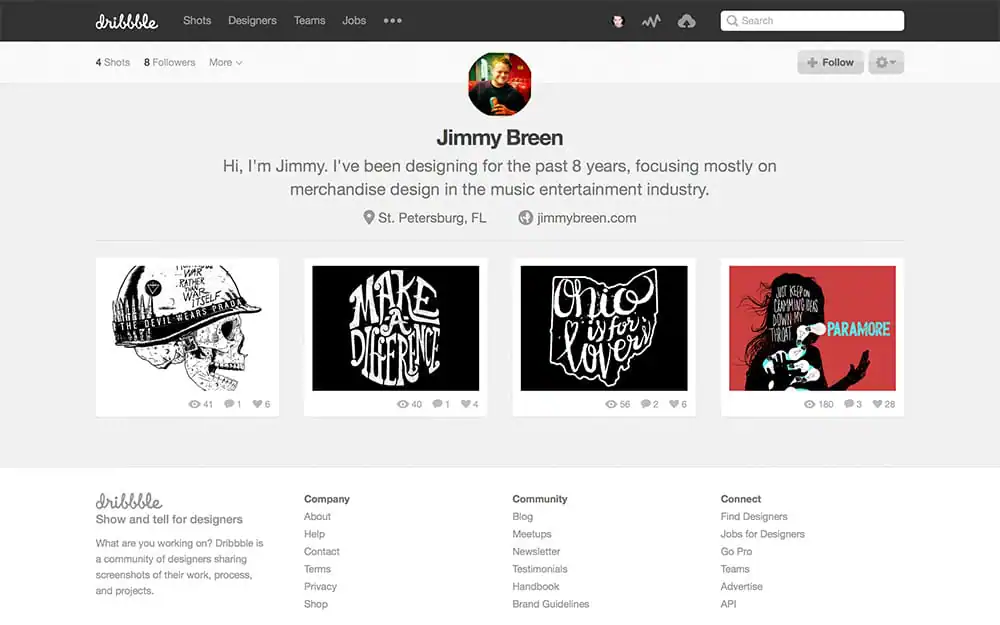
Task: Open the Terms footer link
Action: [x=317, y=569]
